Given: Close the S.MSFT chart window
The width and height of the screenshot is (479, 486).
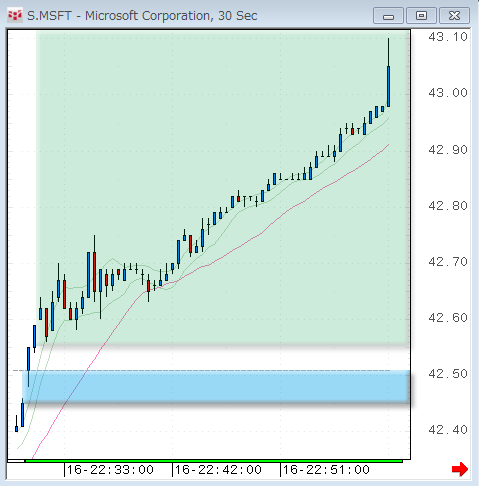Looking at the screenshot, I should pyautogui.click(x=454, y=16).
